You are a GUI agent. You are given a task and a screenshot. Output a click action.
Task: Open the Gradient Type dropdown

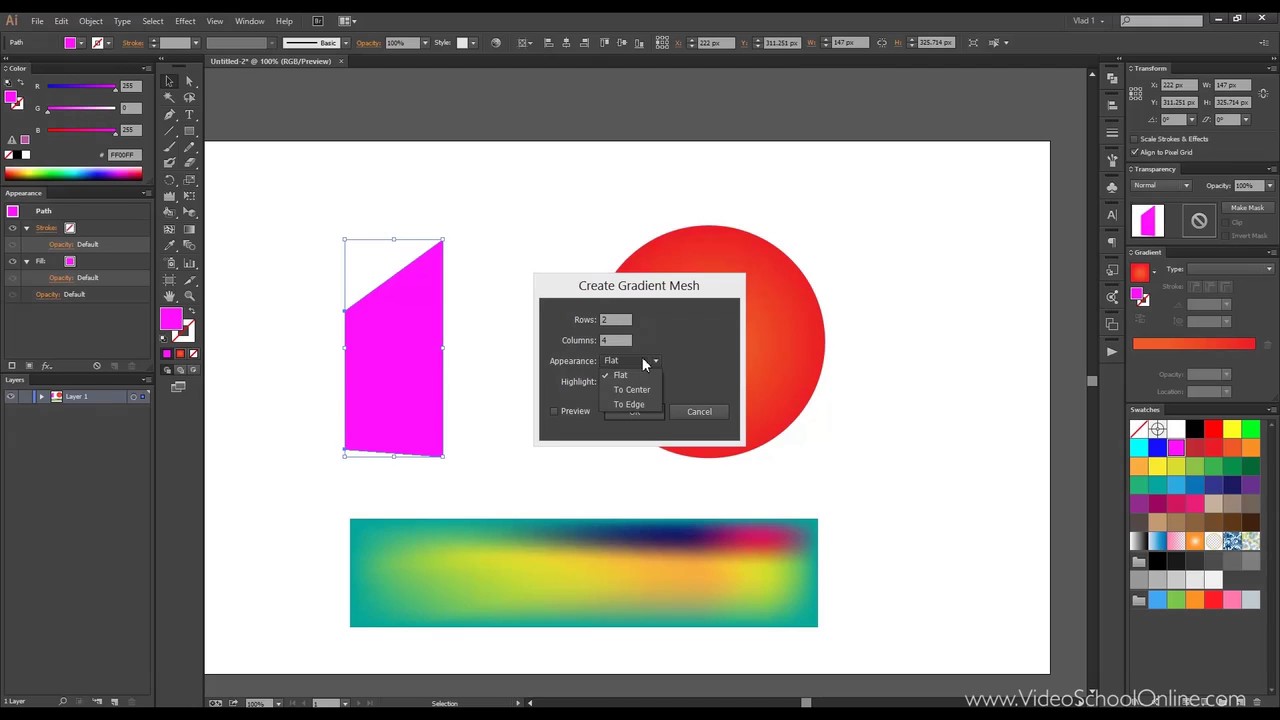pyautogui.click(x=1231, y=269)
